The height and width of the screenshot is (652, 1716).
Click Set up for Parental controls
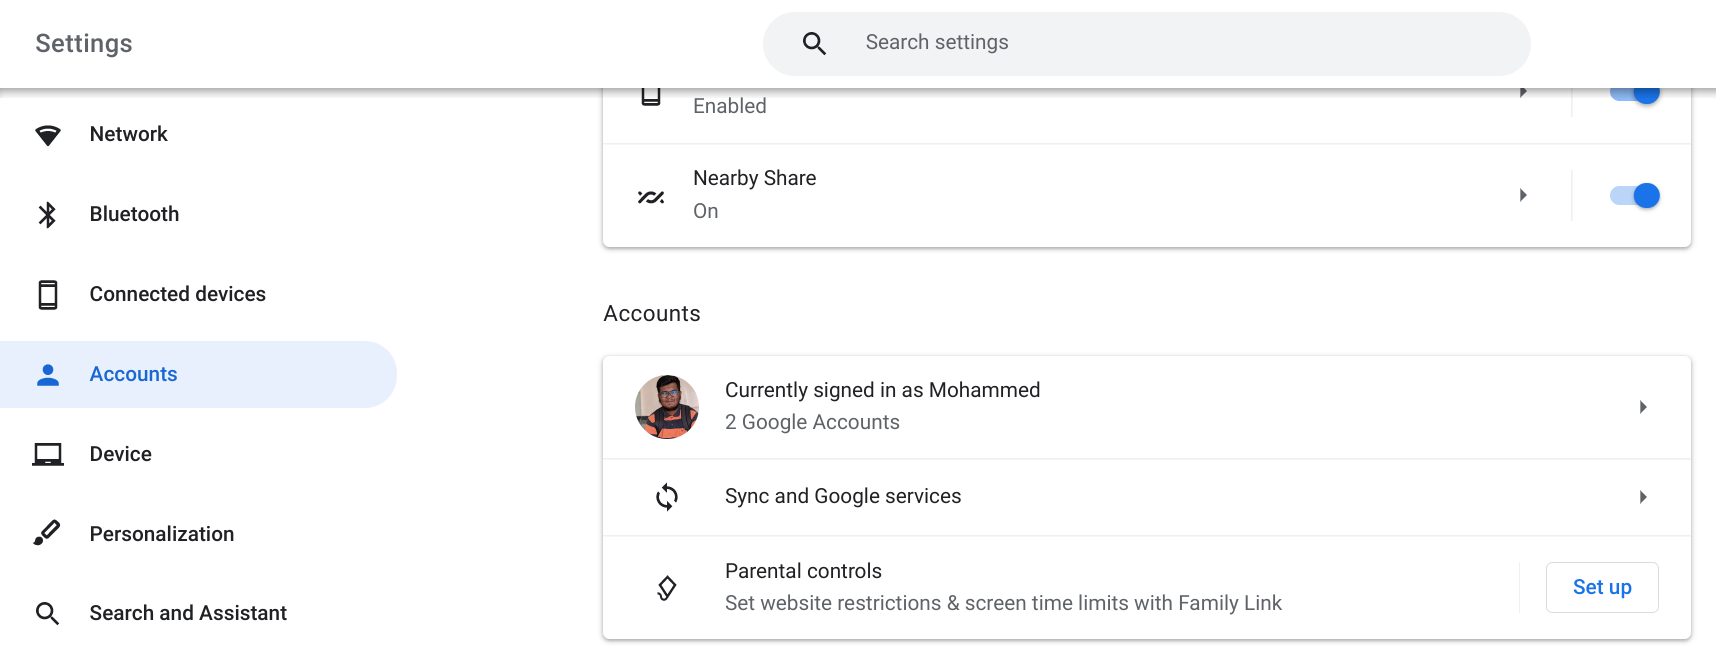[1601, 587]
